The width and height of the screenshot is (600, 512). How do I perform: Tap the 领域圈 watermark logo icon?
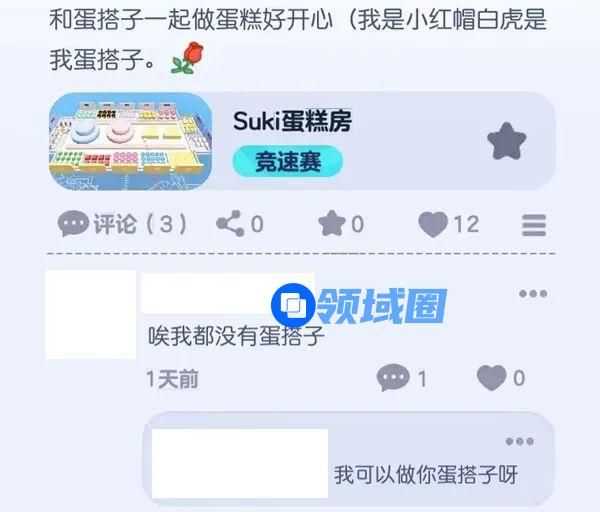tap(293, 305)
